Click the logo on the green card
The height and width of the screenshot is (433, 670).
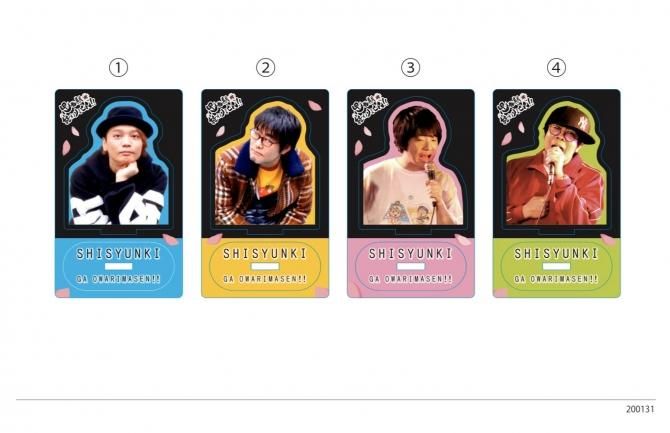pos(515,108)
